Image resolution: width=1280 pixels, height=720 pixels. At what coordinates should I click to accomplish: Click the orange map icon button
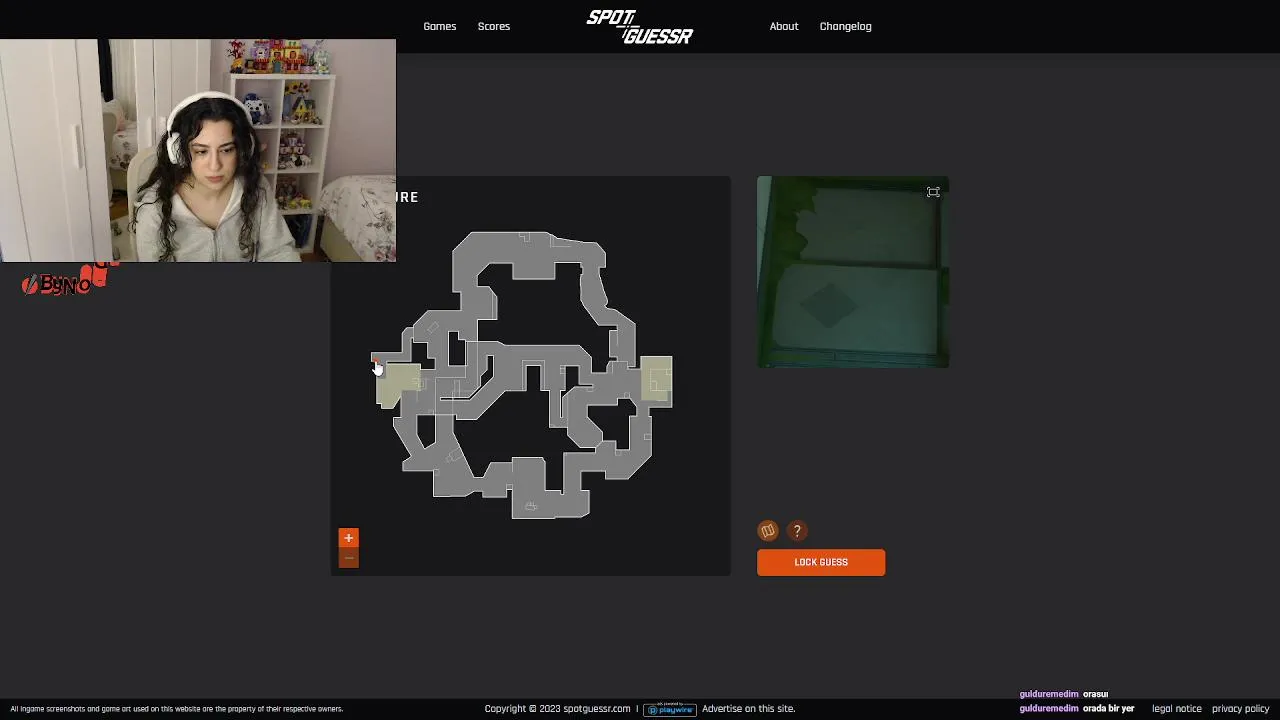tap(768, 531)
